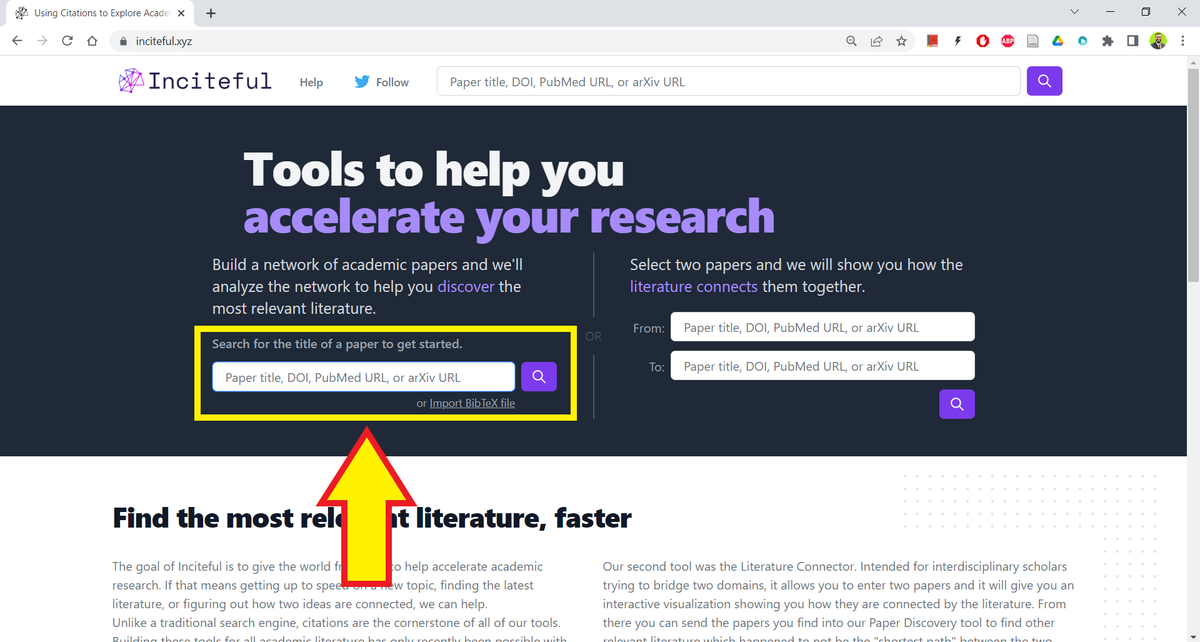Open the red book extension
This screenshot has height=642, width=1200.
[932, 42]
